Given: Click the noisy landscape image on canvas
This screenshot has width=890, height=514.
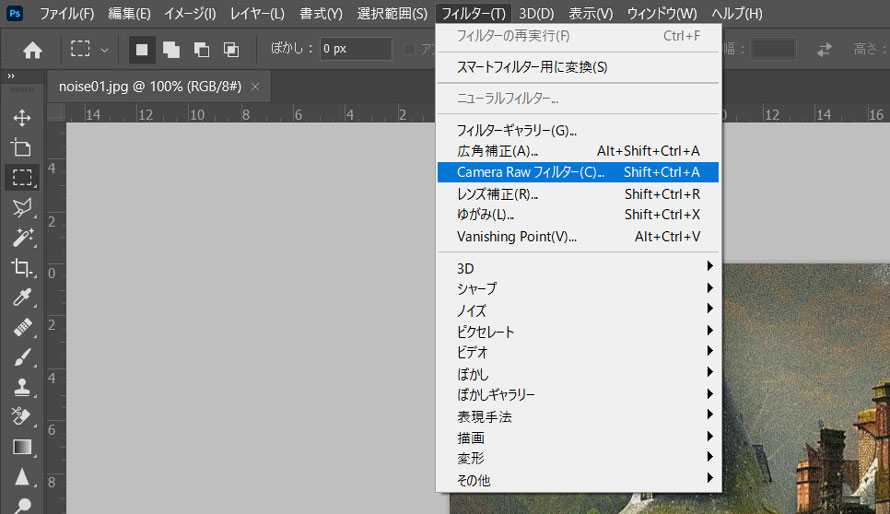Looking at the screenshot, I should pyautogui.click(x=806, y=389).
